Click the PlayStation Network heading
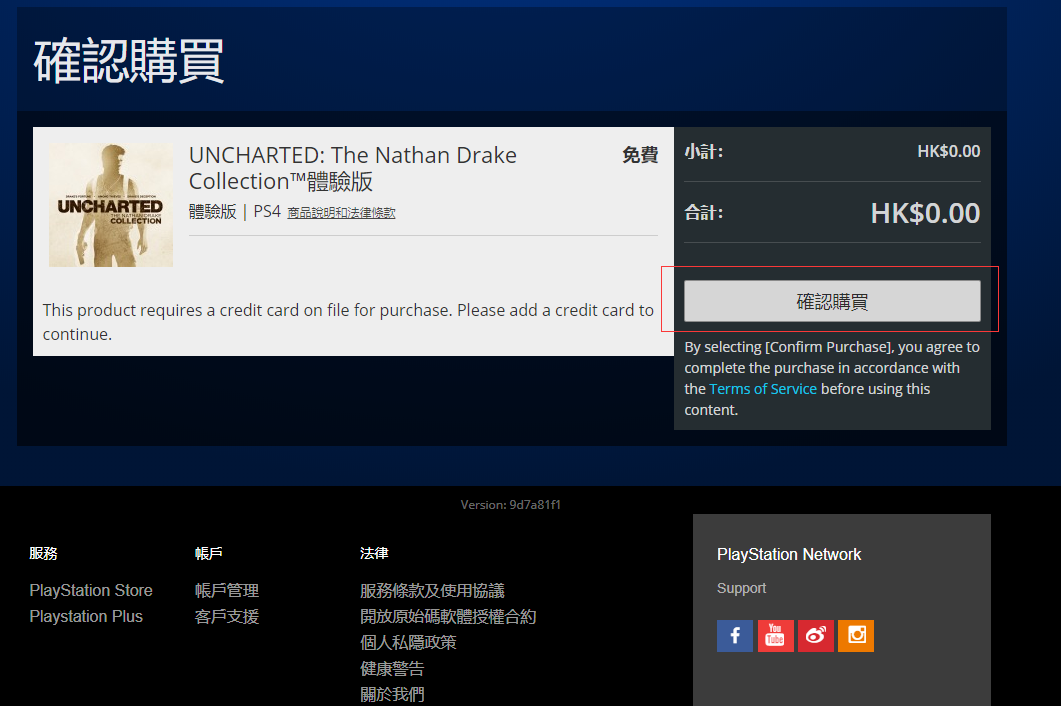The width and height of the screenshot is (1061, 706). pos(789,554)
